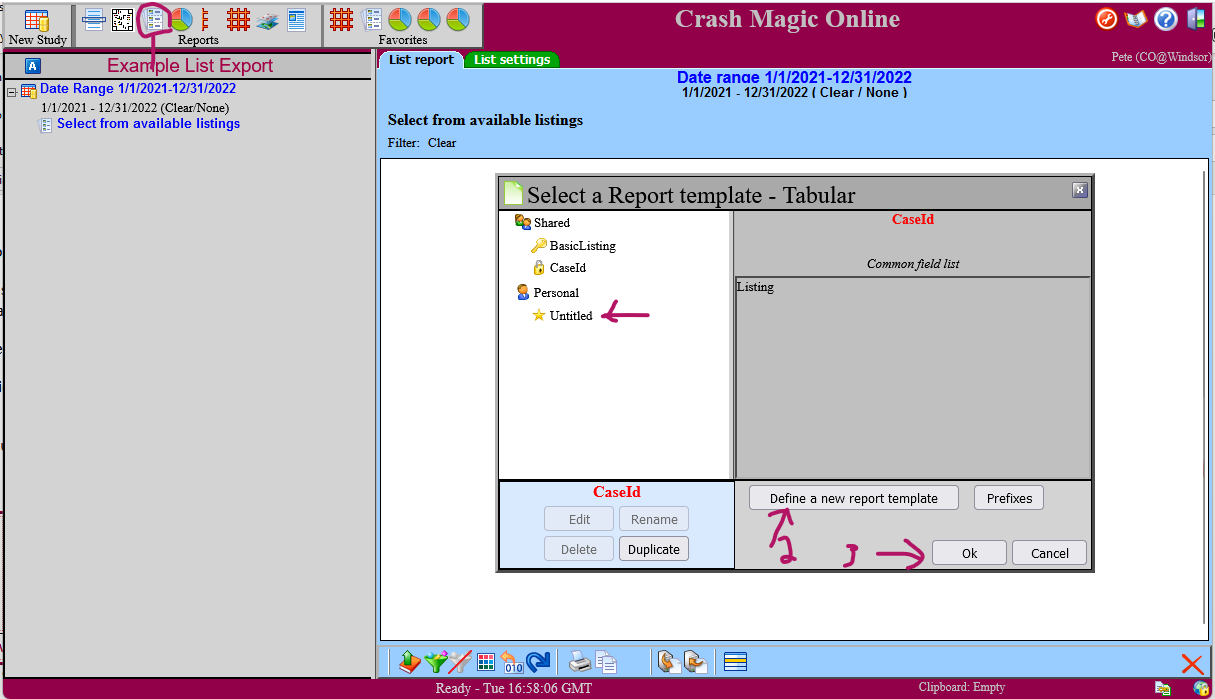Cancel the report template dialog
The width and height of the screenshot is (1215, 699).
(1050, 553)
